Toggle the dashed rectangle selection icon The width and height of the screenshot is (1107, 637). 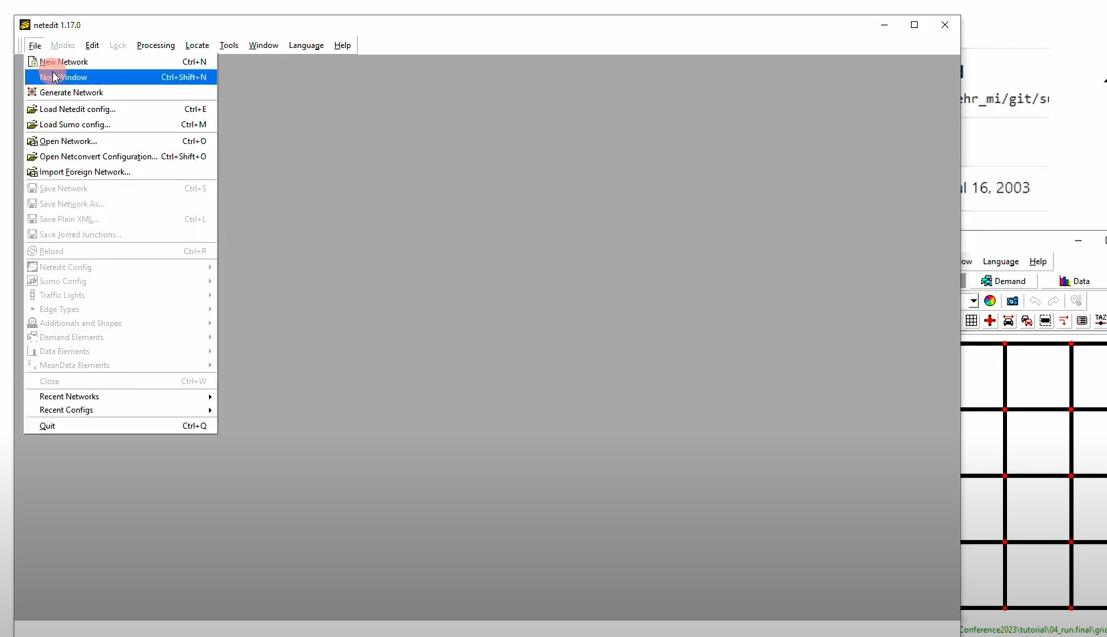1045,321
